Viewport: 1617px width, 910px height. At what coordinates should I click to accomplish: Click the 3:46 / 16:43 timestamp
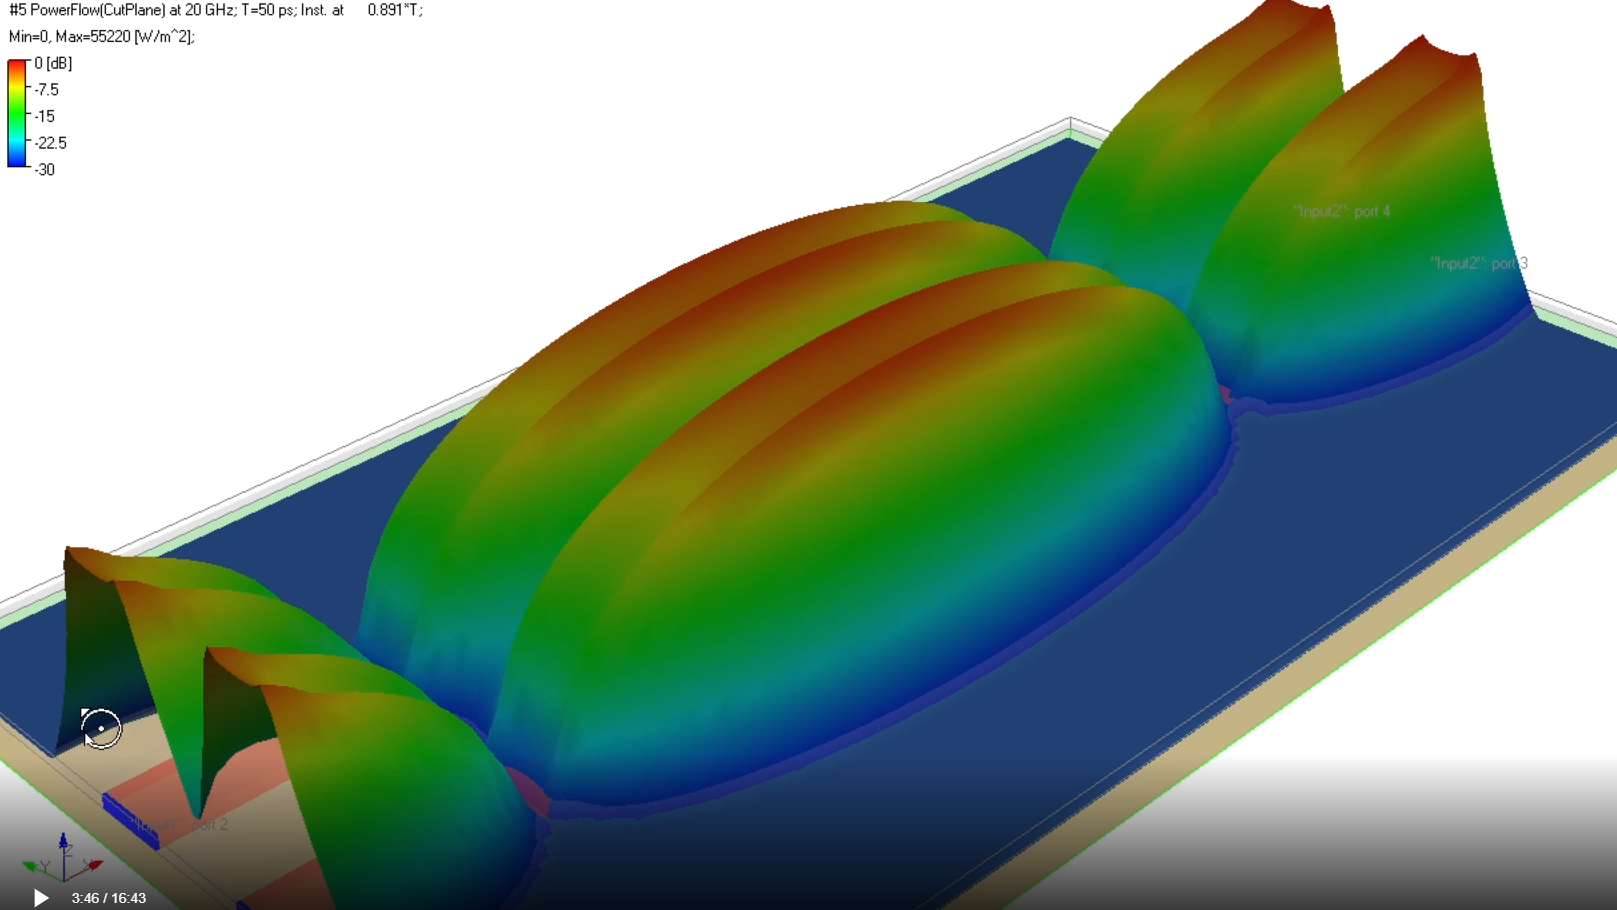point(108,898)
